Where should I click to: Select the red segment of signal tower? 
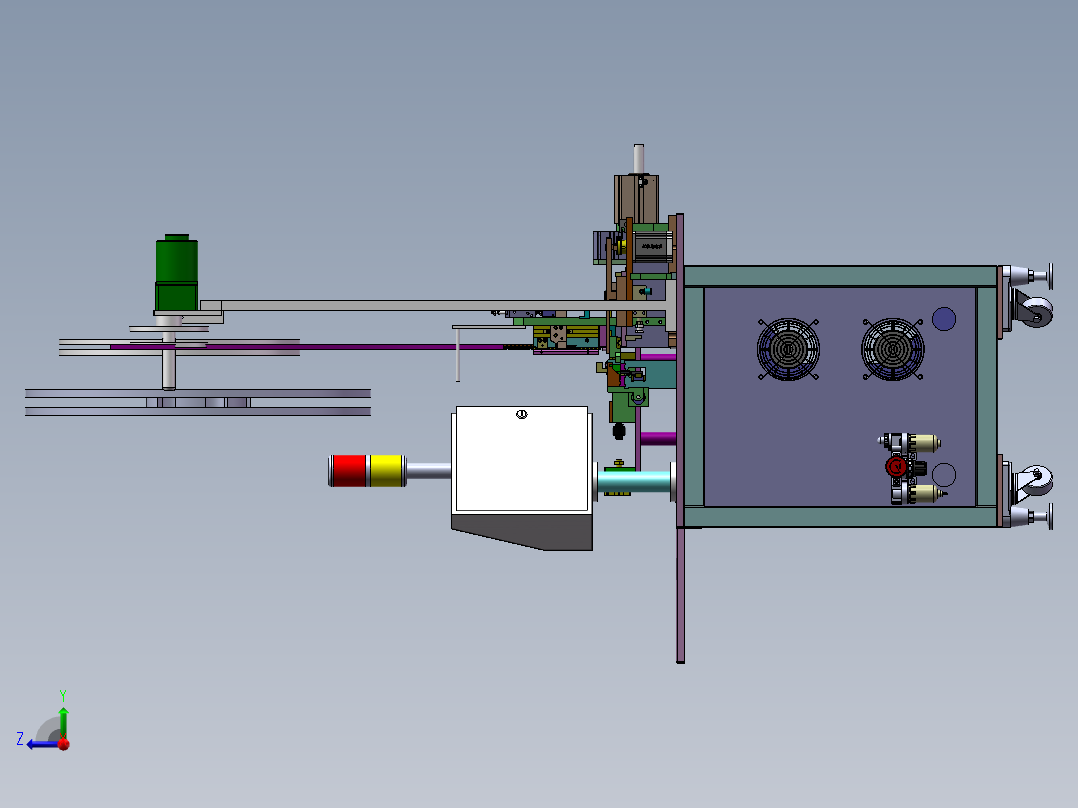(x=349, y=470)
